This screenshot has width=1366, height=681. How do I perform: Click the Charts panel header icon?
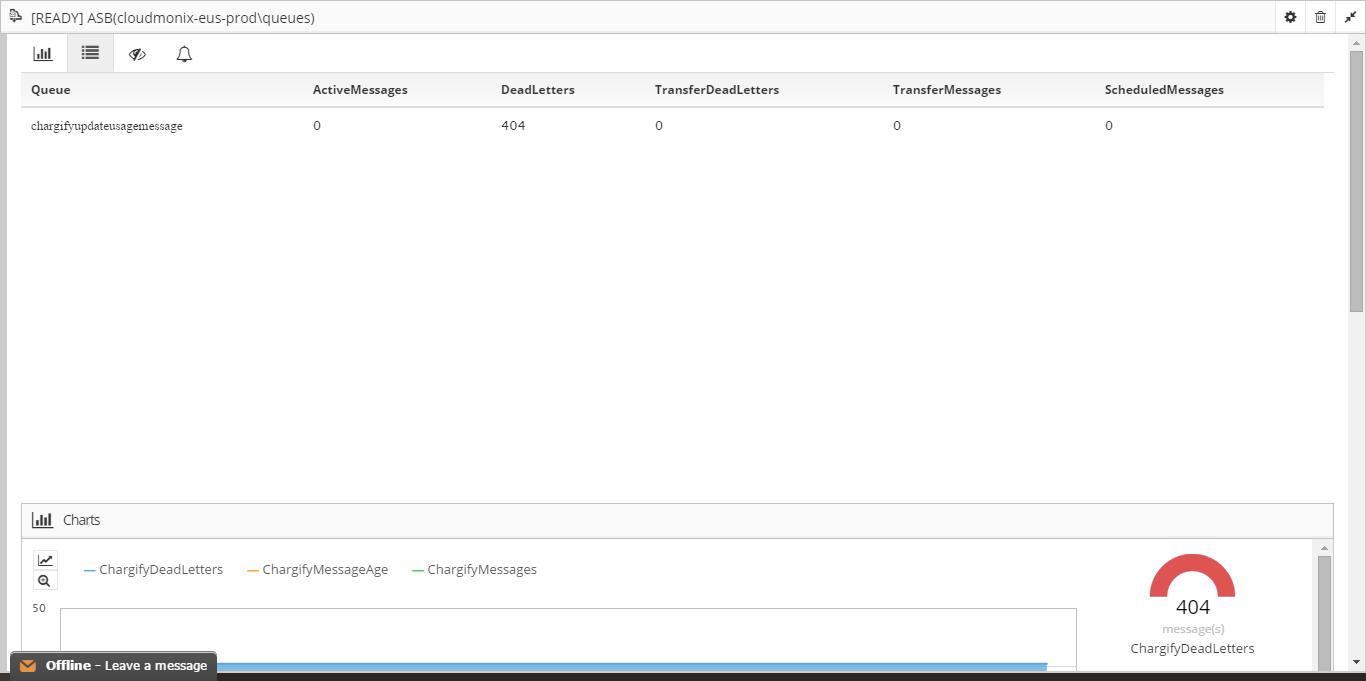click(x=42, y=520)
